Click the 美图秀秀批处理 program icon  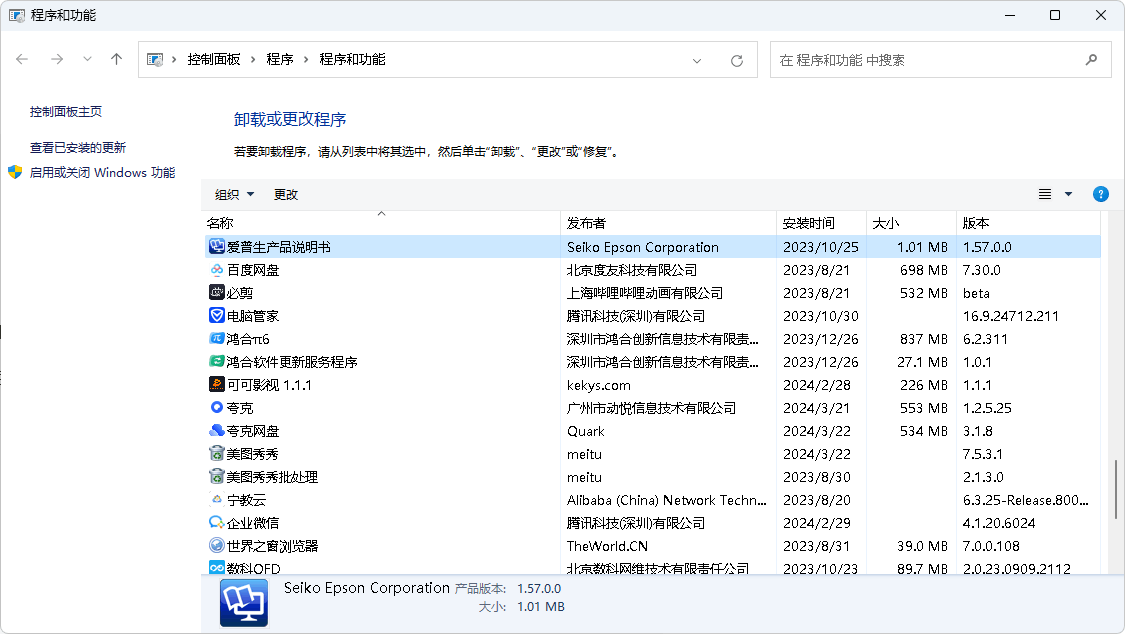point(217,476)
